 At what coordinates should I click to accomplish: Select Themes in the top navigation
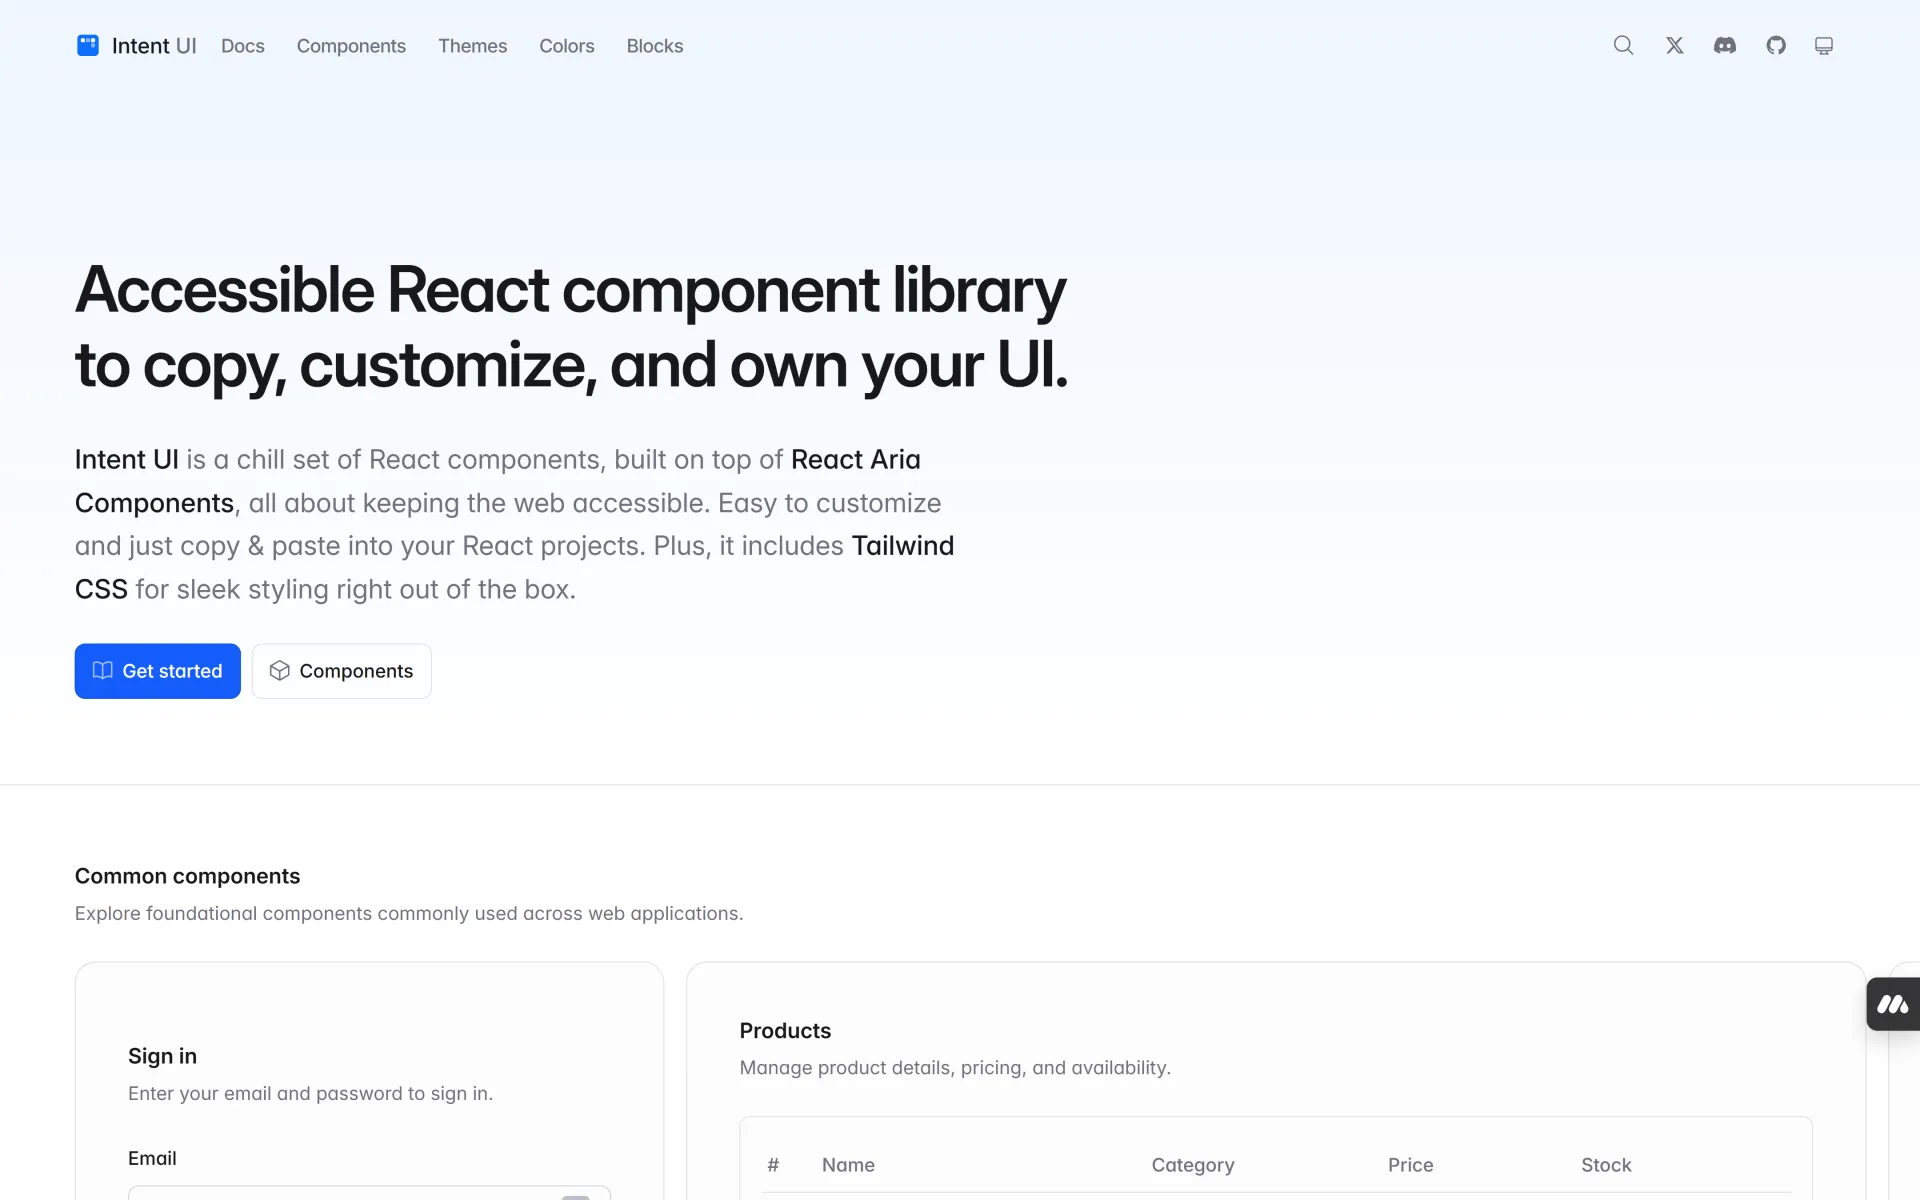pos(472,46)
